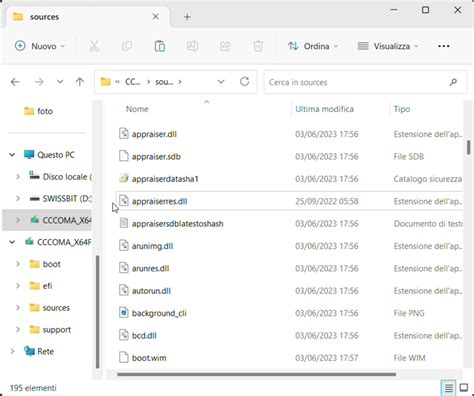Open recent locations dropdown arrow
The image size is (474, 396).
[x=60, y=82]
